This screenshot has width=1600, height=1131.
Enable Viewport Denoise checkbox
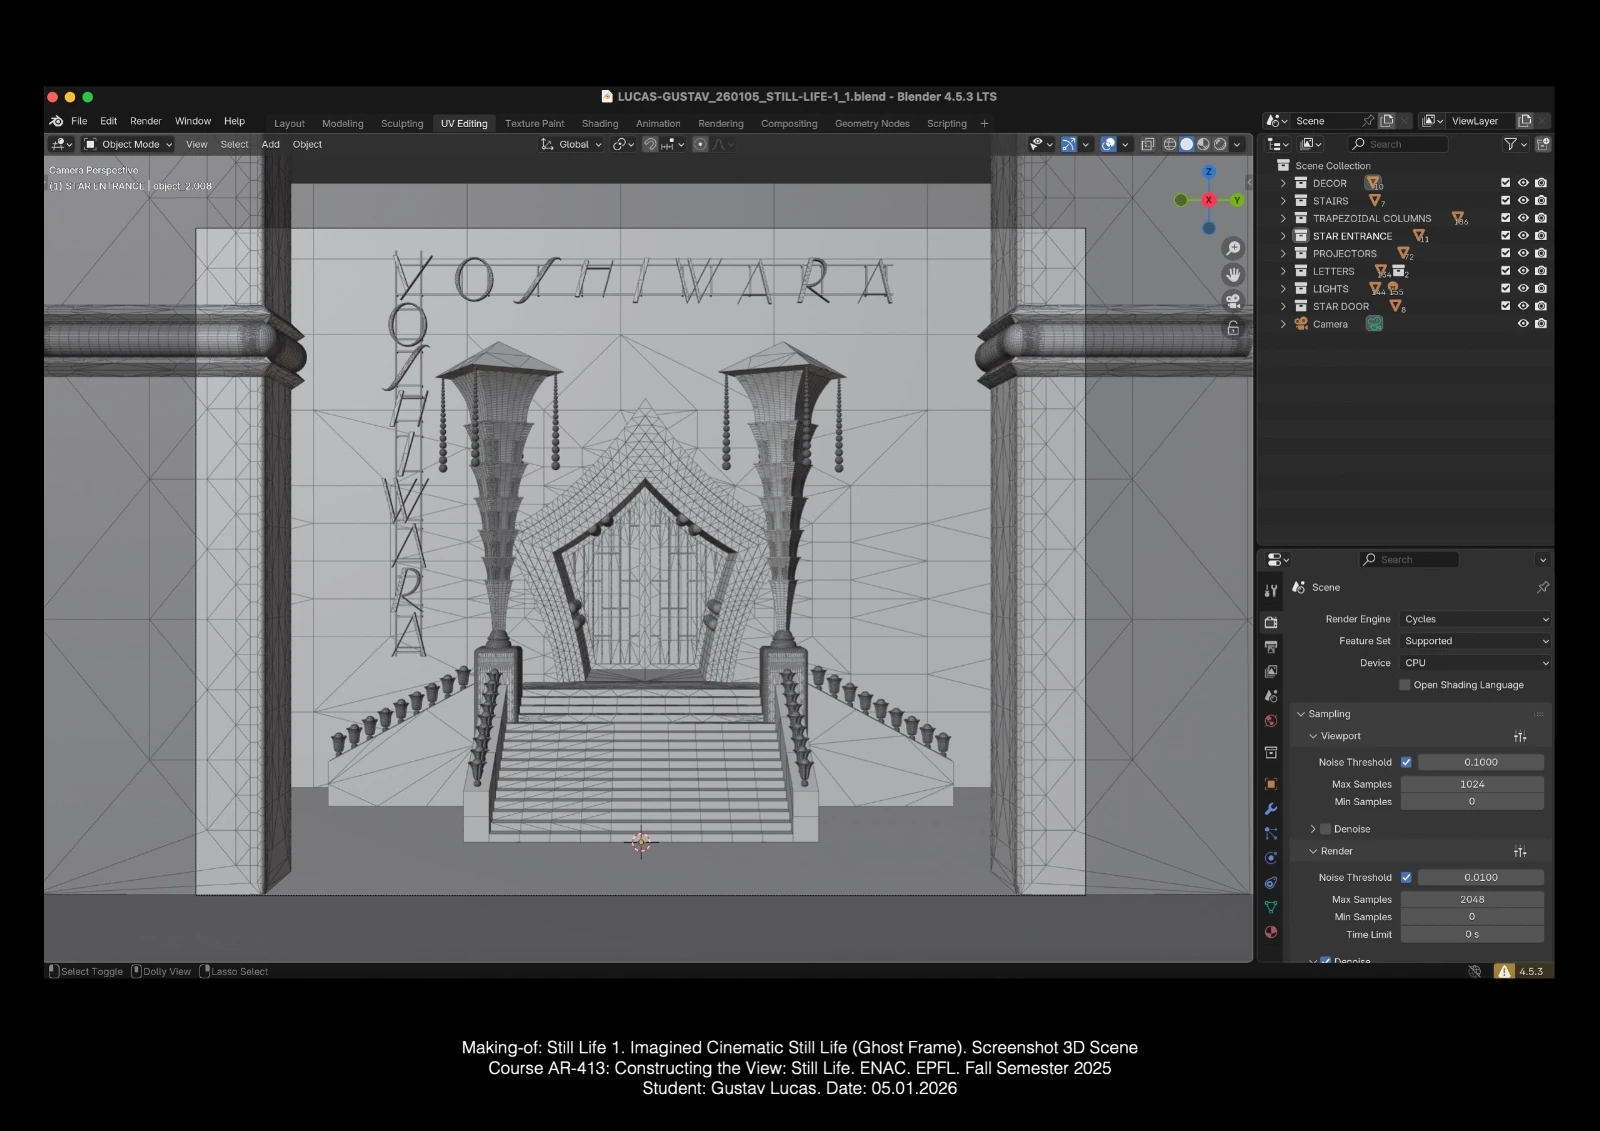click(x=1326, y=829)
